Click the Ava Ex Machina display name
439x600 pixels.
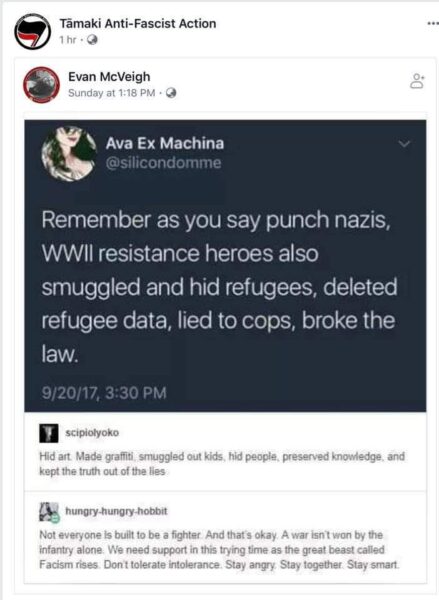click(165, 143)
